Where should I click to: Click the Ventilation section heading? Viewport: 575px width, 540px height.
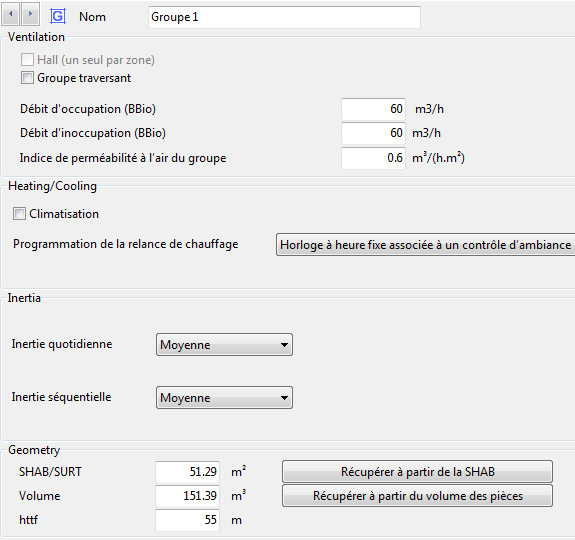(x=36, y=37)
